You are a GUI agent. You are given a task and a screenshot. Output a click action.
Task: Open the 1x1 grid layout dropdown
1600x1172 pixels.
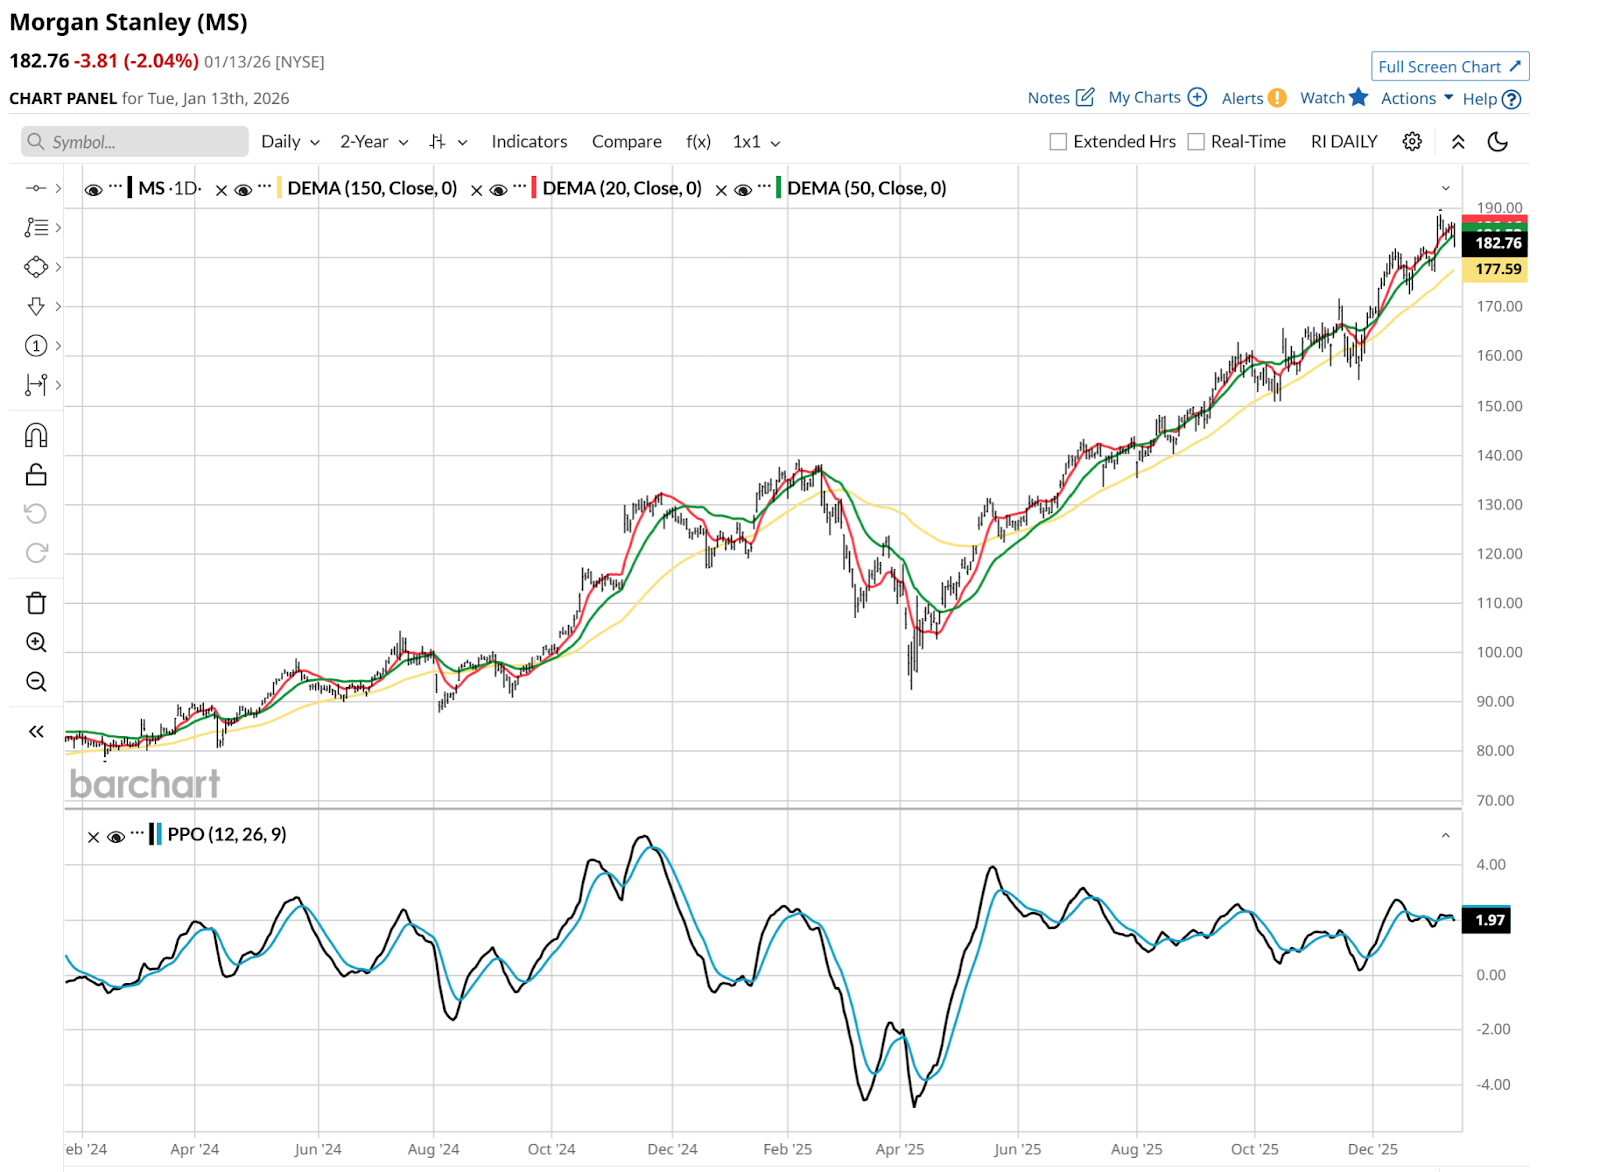click(x=756, y=142)
